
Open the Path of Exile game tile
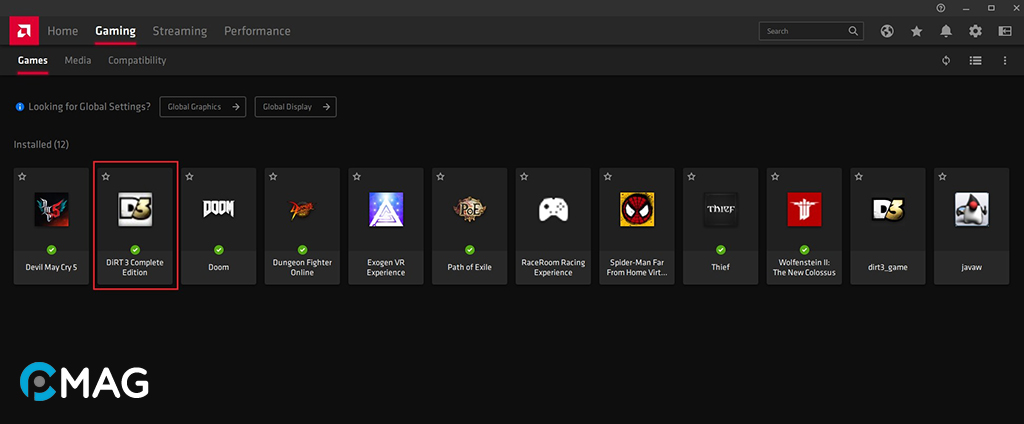point(470,226)
